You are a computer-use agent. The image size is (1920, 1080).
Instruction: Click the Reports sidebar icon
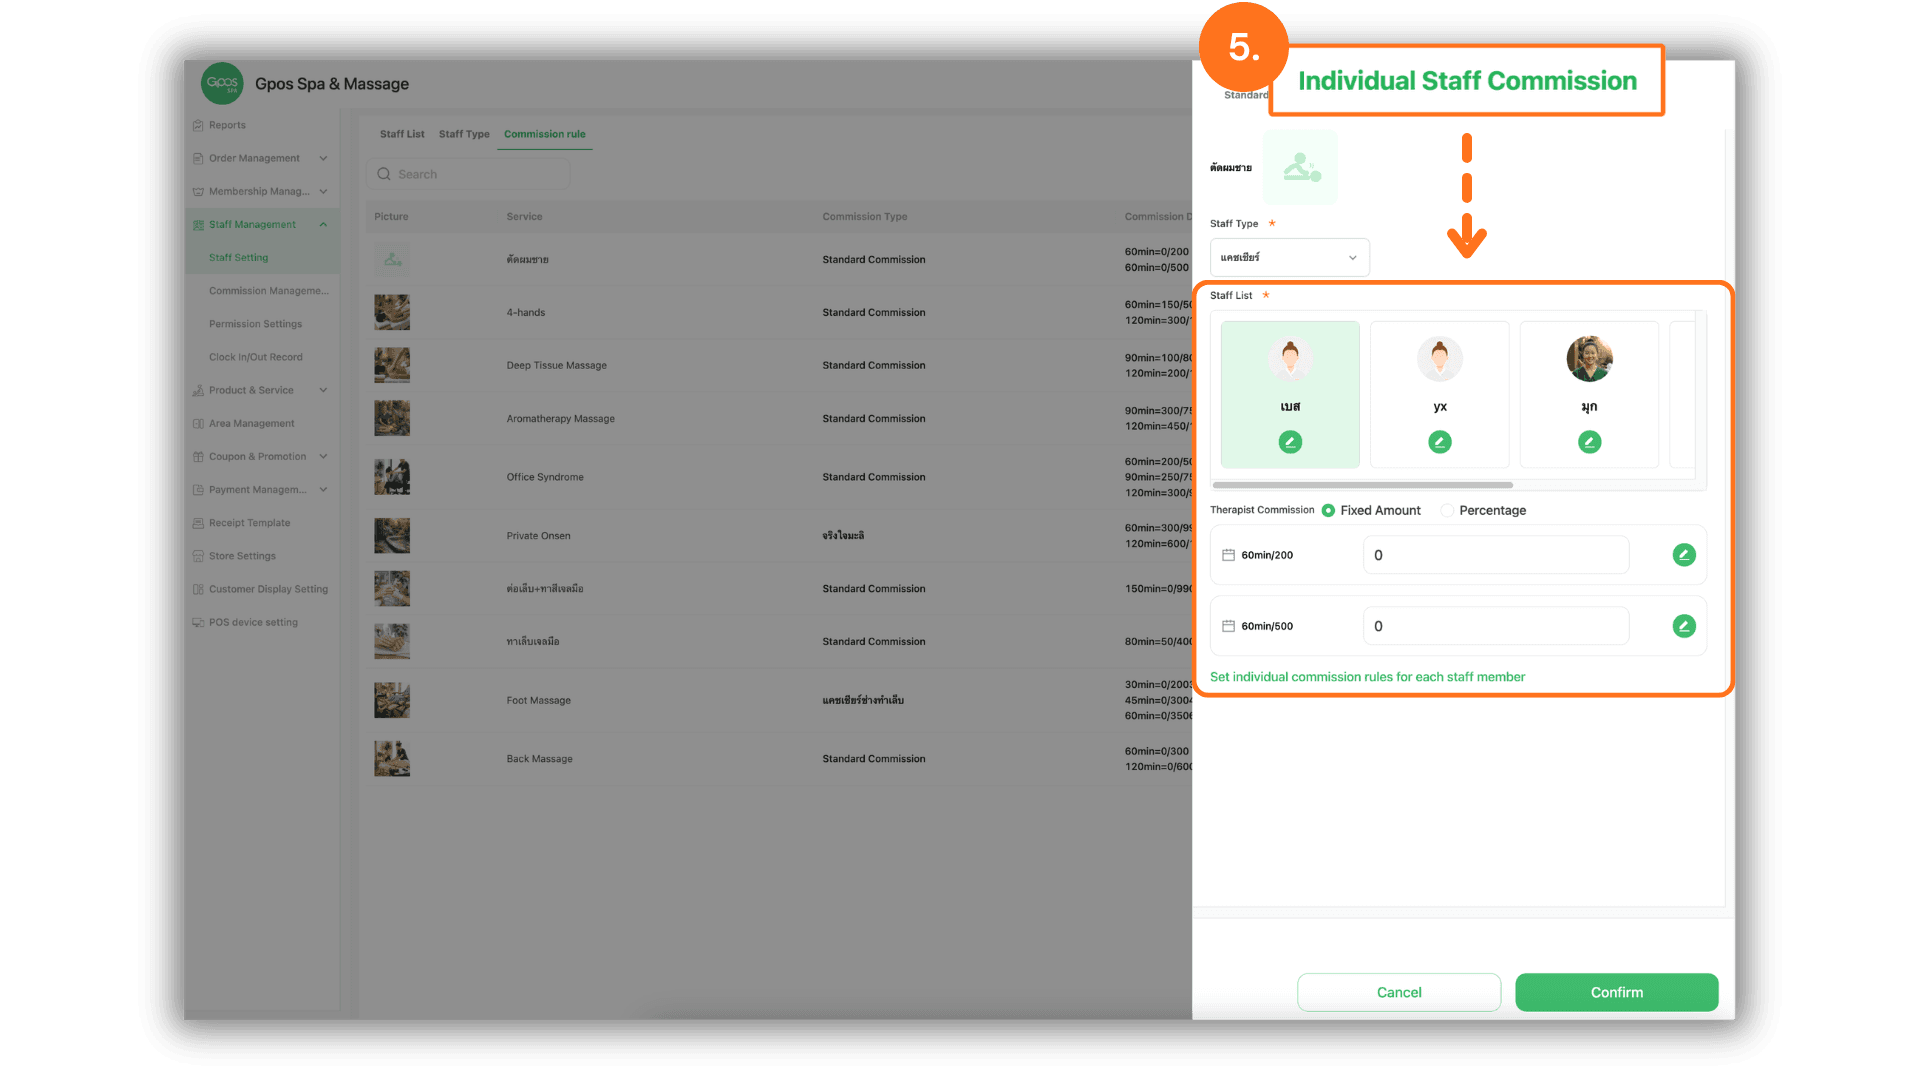(x=198, y=125)
